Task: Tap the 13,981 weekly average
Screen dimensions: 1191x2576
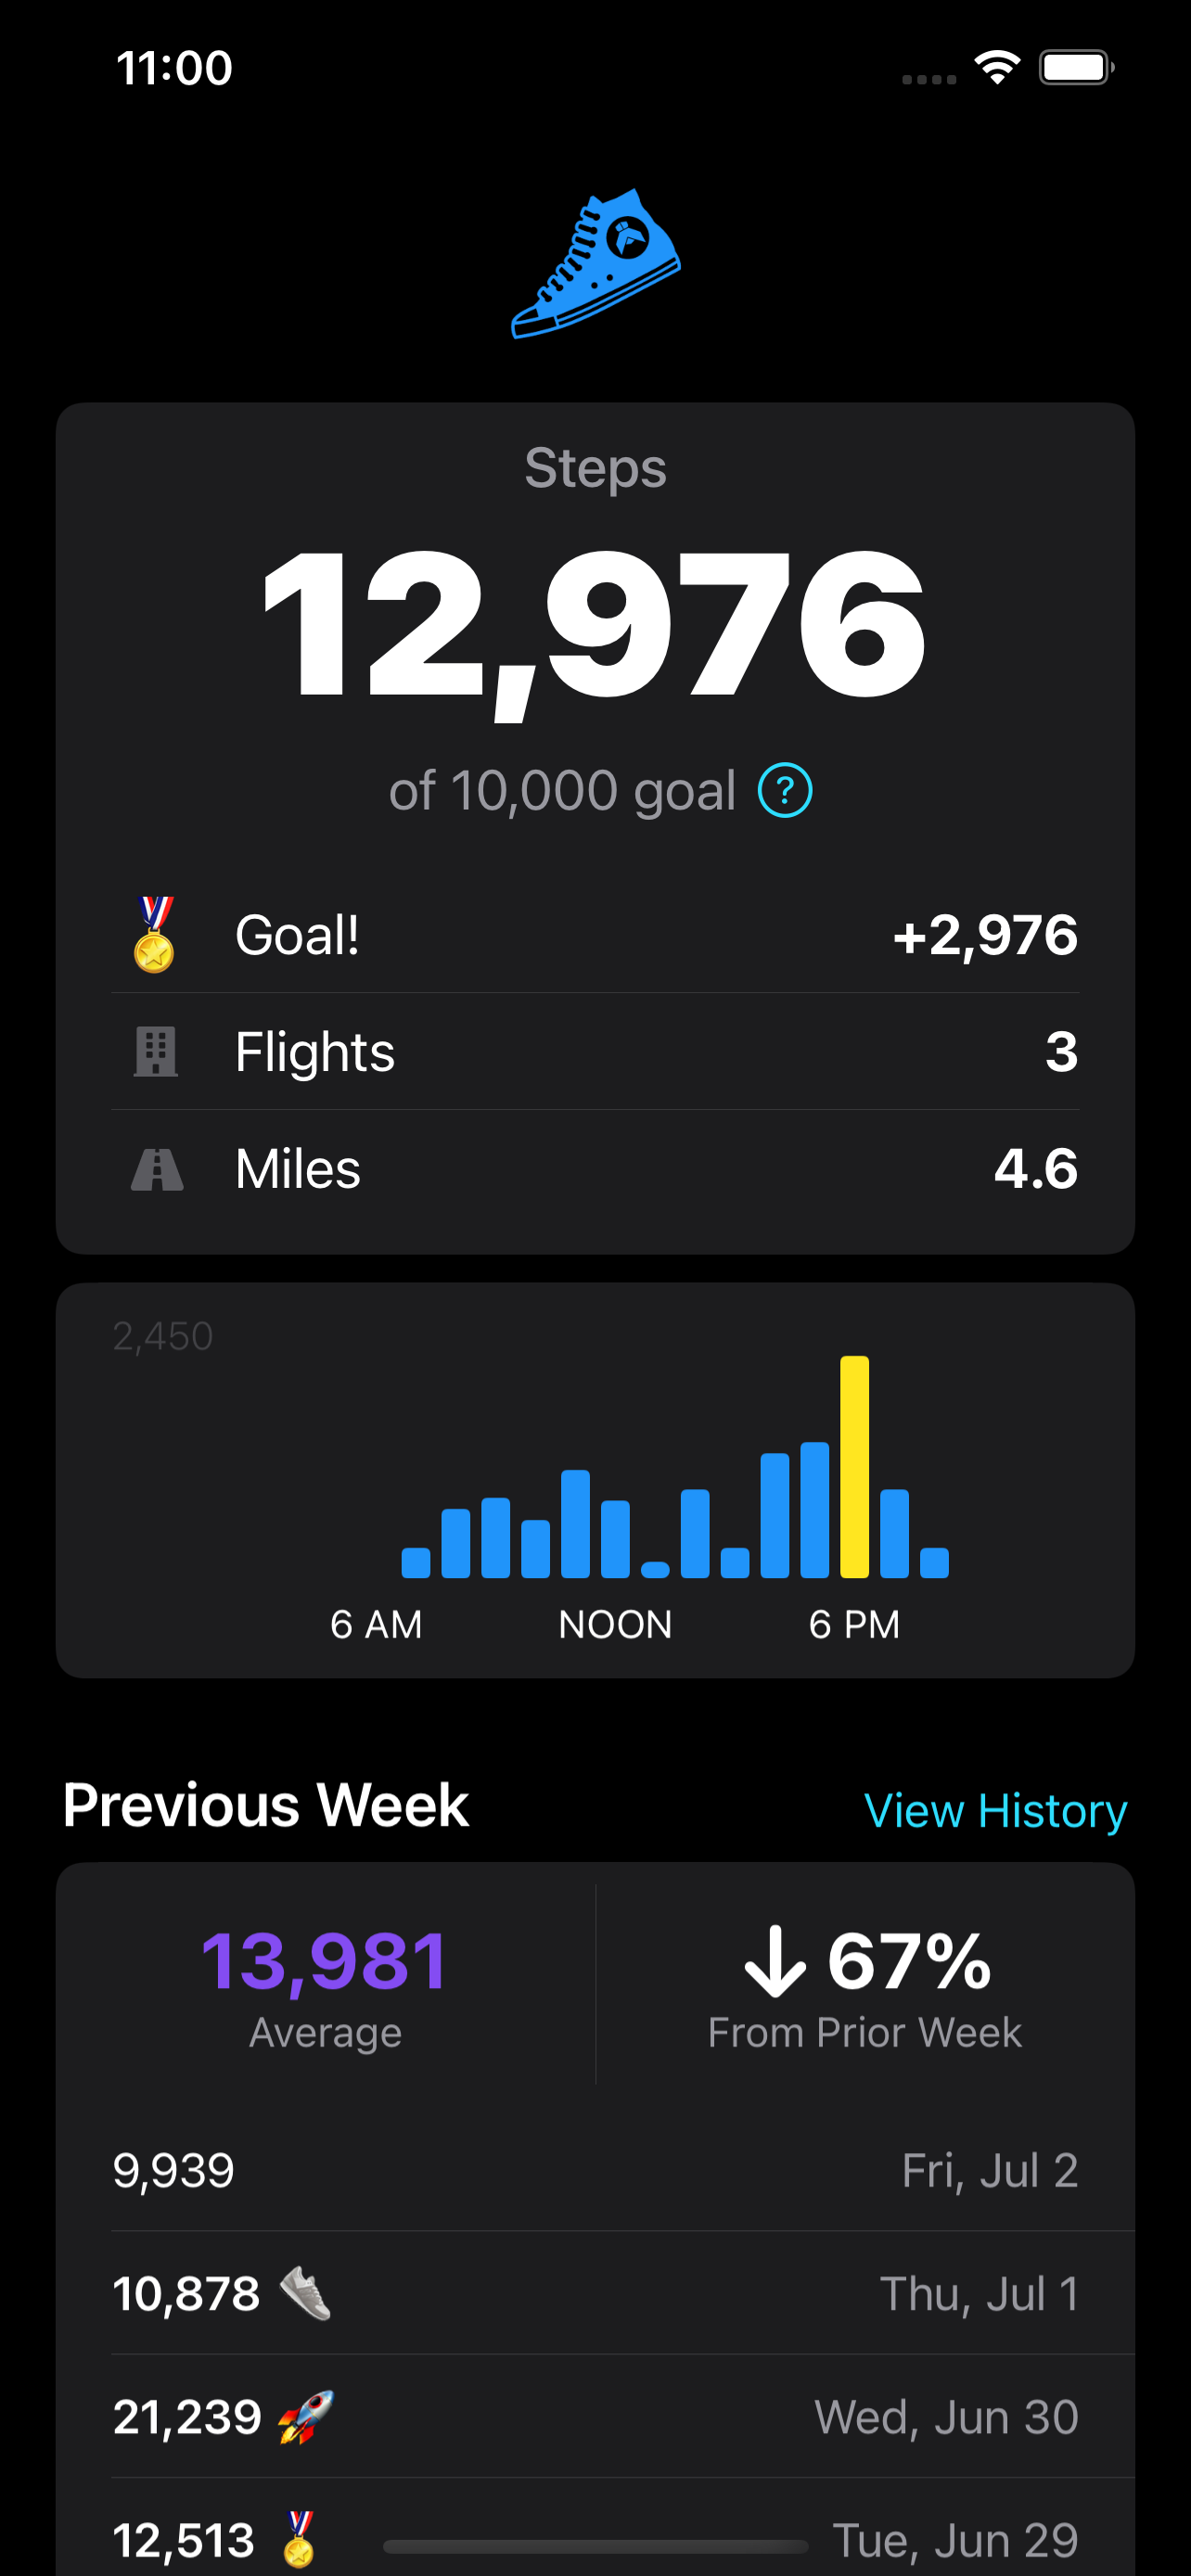Action: click(x=325, y=1961)
